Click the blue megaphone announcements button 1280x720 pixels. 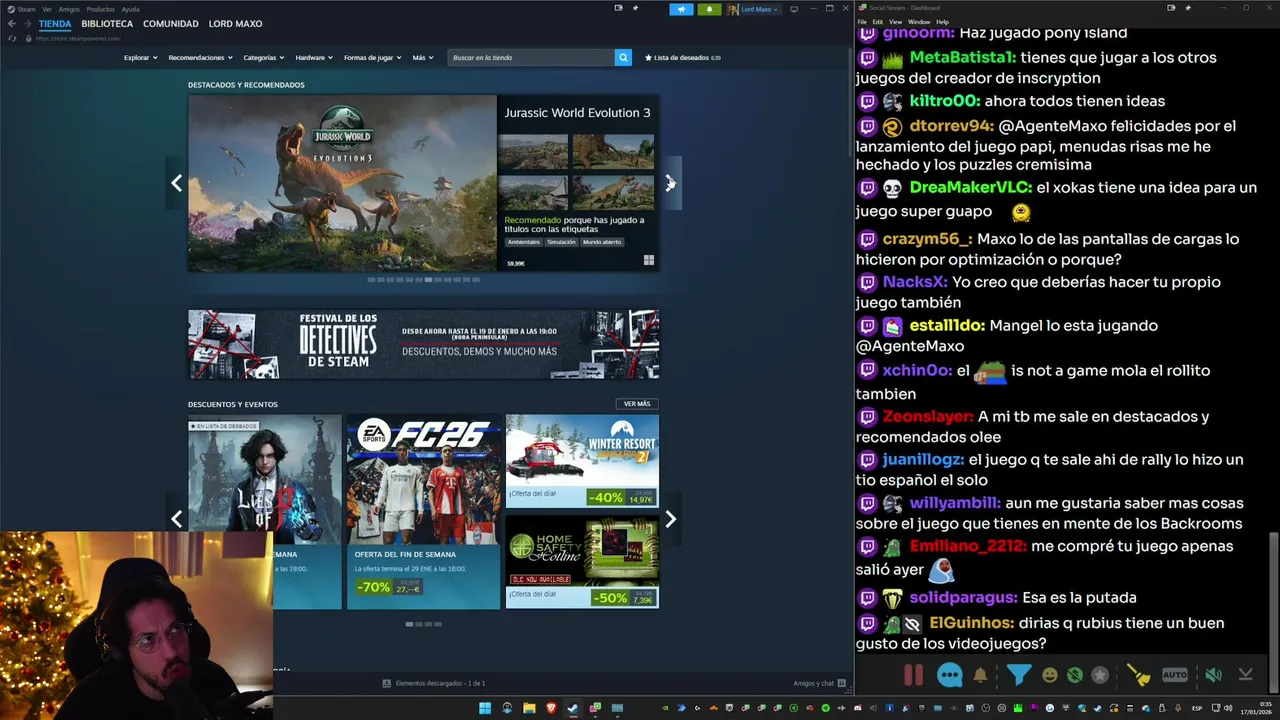(681, 9)
